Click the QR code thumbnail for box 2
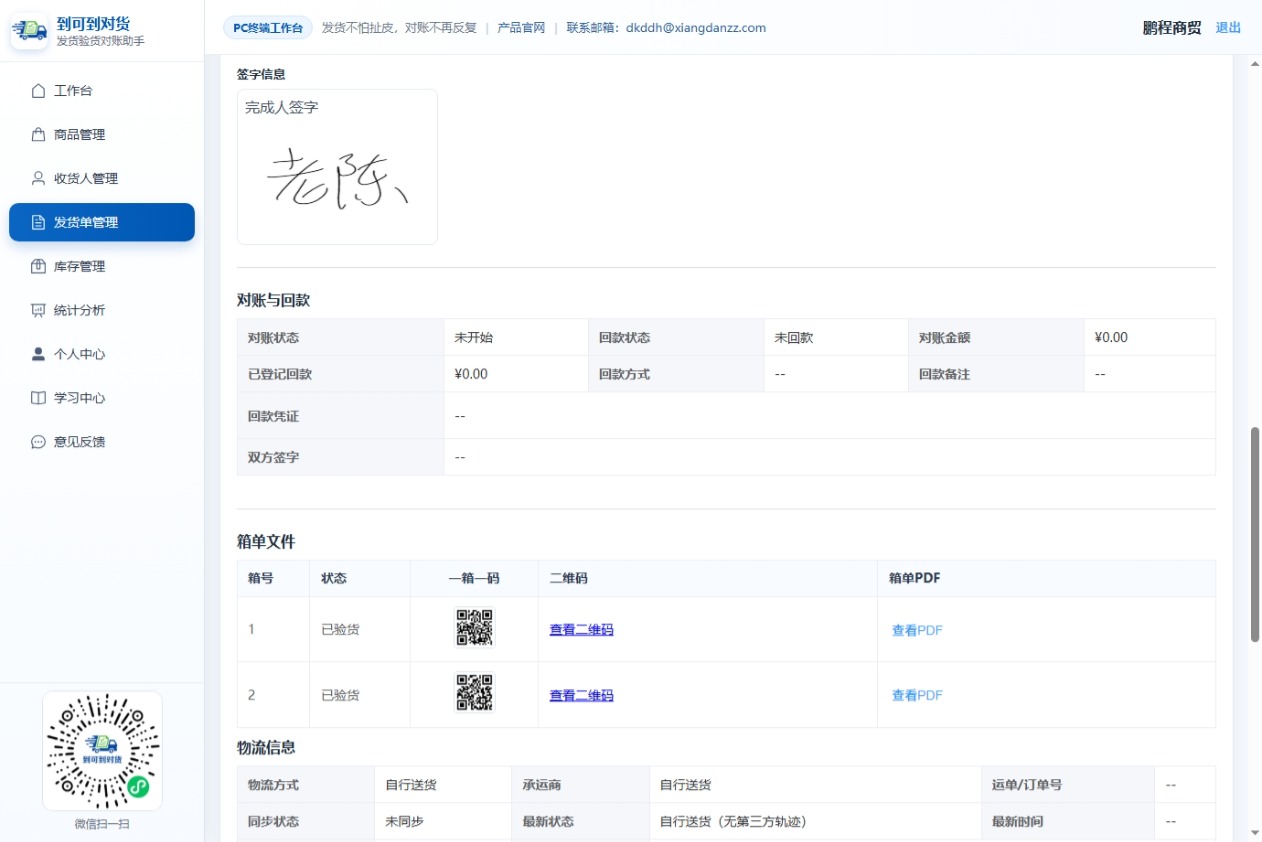Image resolution: width=1262 pixels, height=842 pixels. click(x=474, y=693)
